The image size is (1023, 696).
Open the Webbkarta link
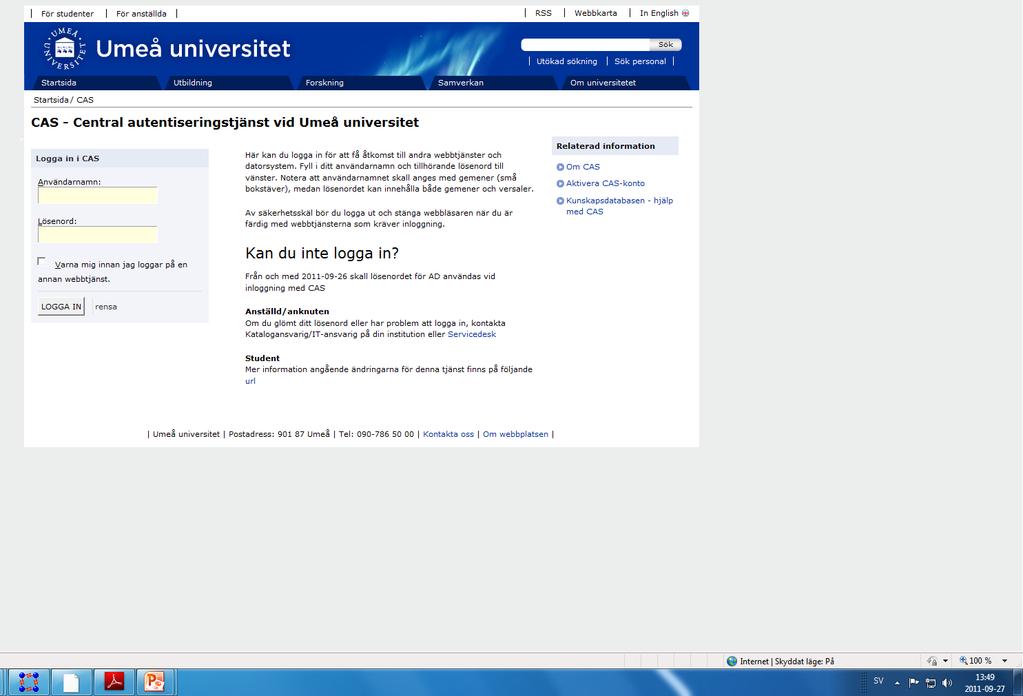(596, 13)
